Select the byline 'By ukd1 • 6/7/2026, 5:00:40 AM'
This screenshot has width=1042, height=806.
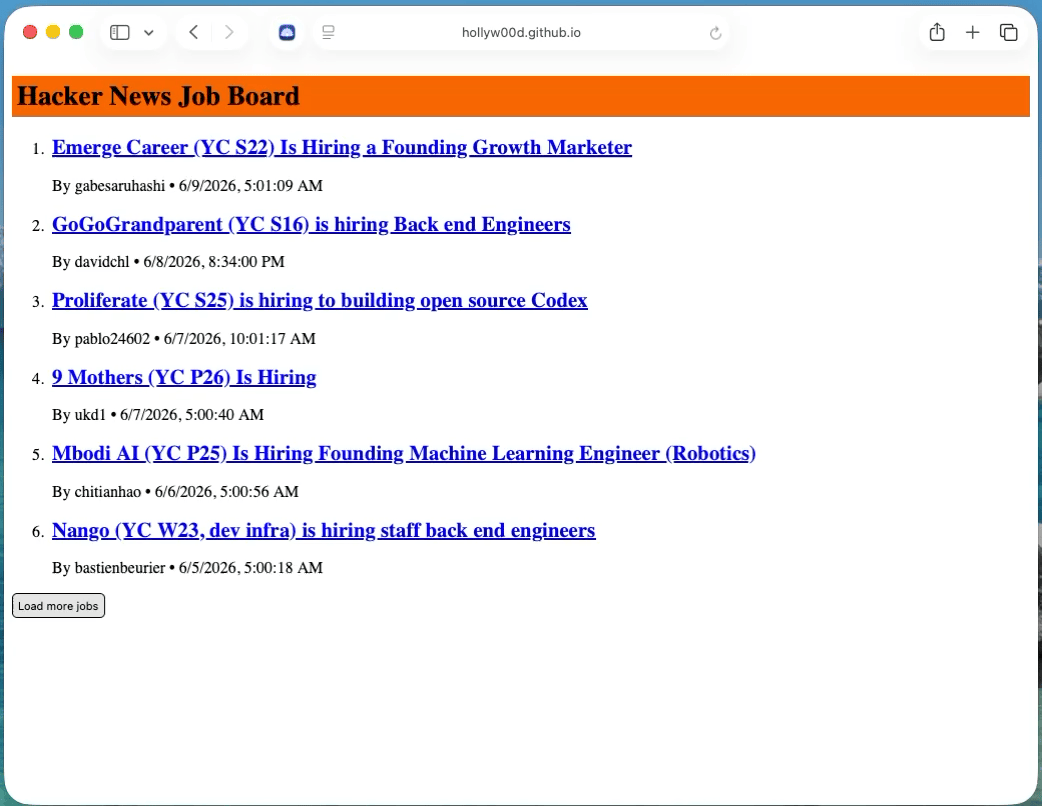click(157, 415)
